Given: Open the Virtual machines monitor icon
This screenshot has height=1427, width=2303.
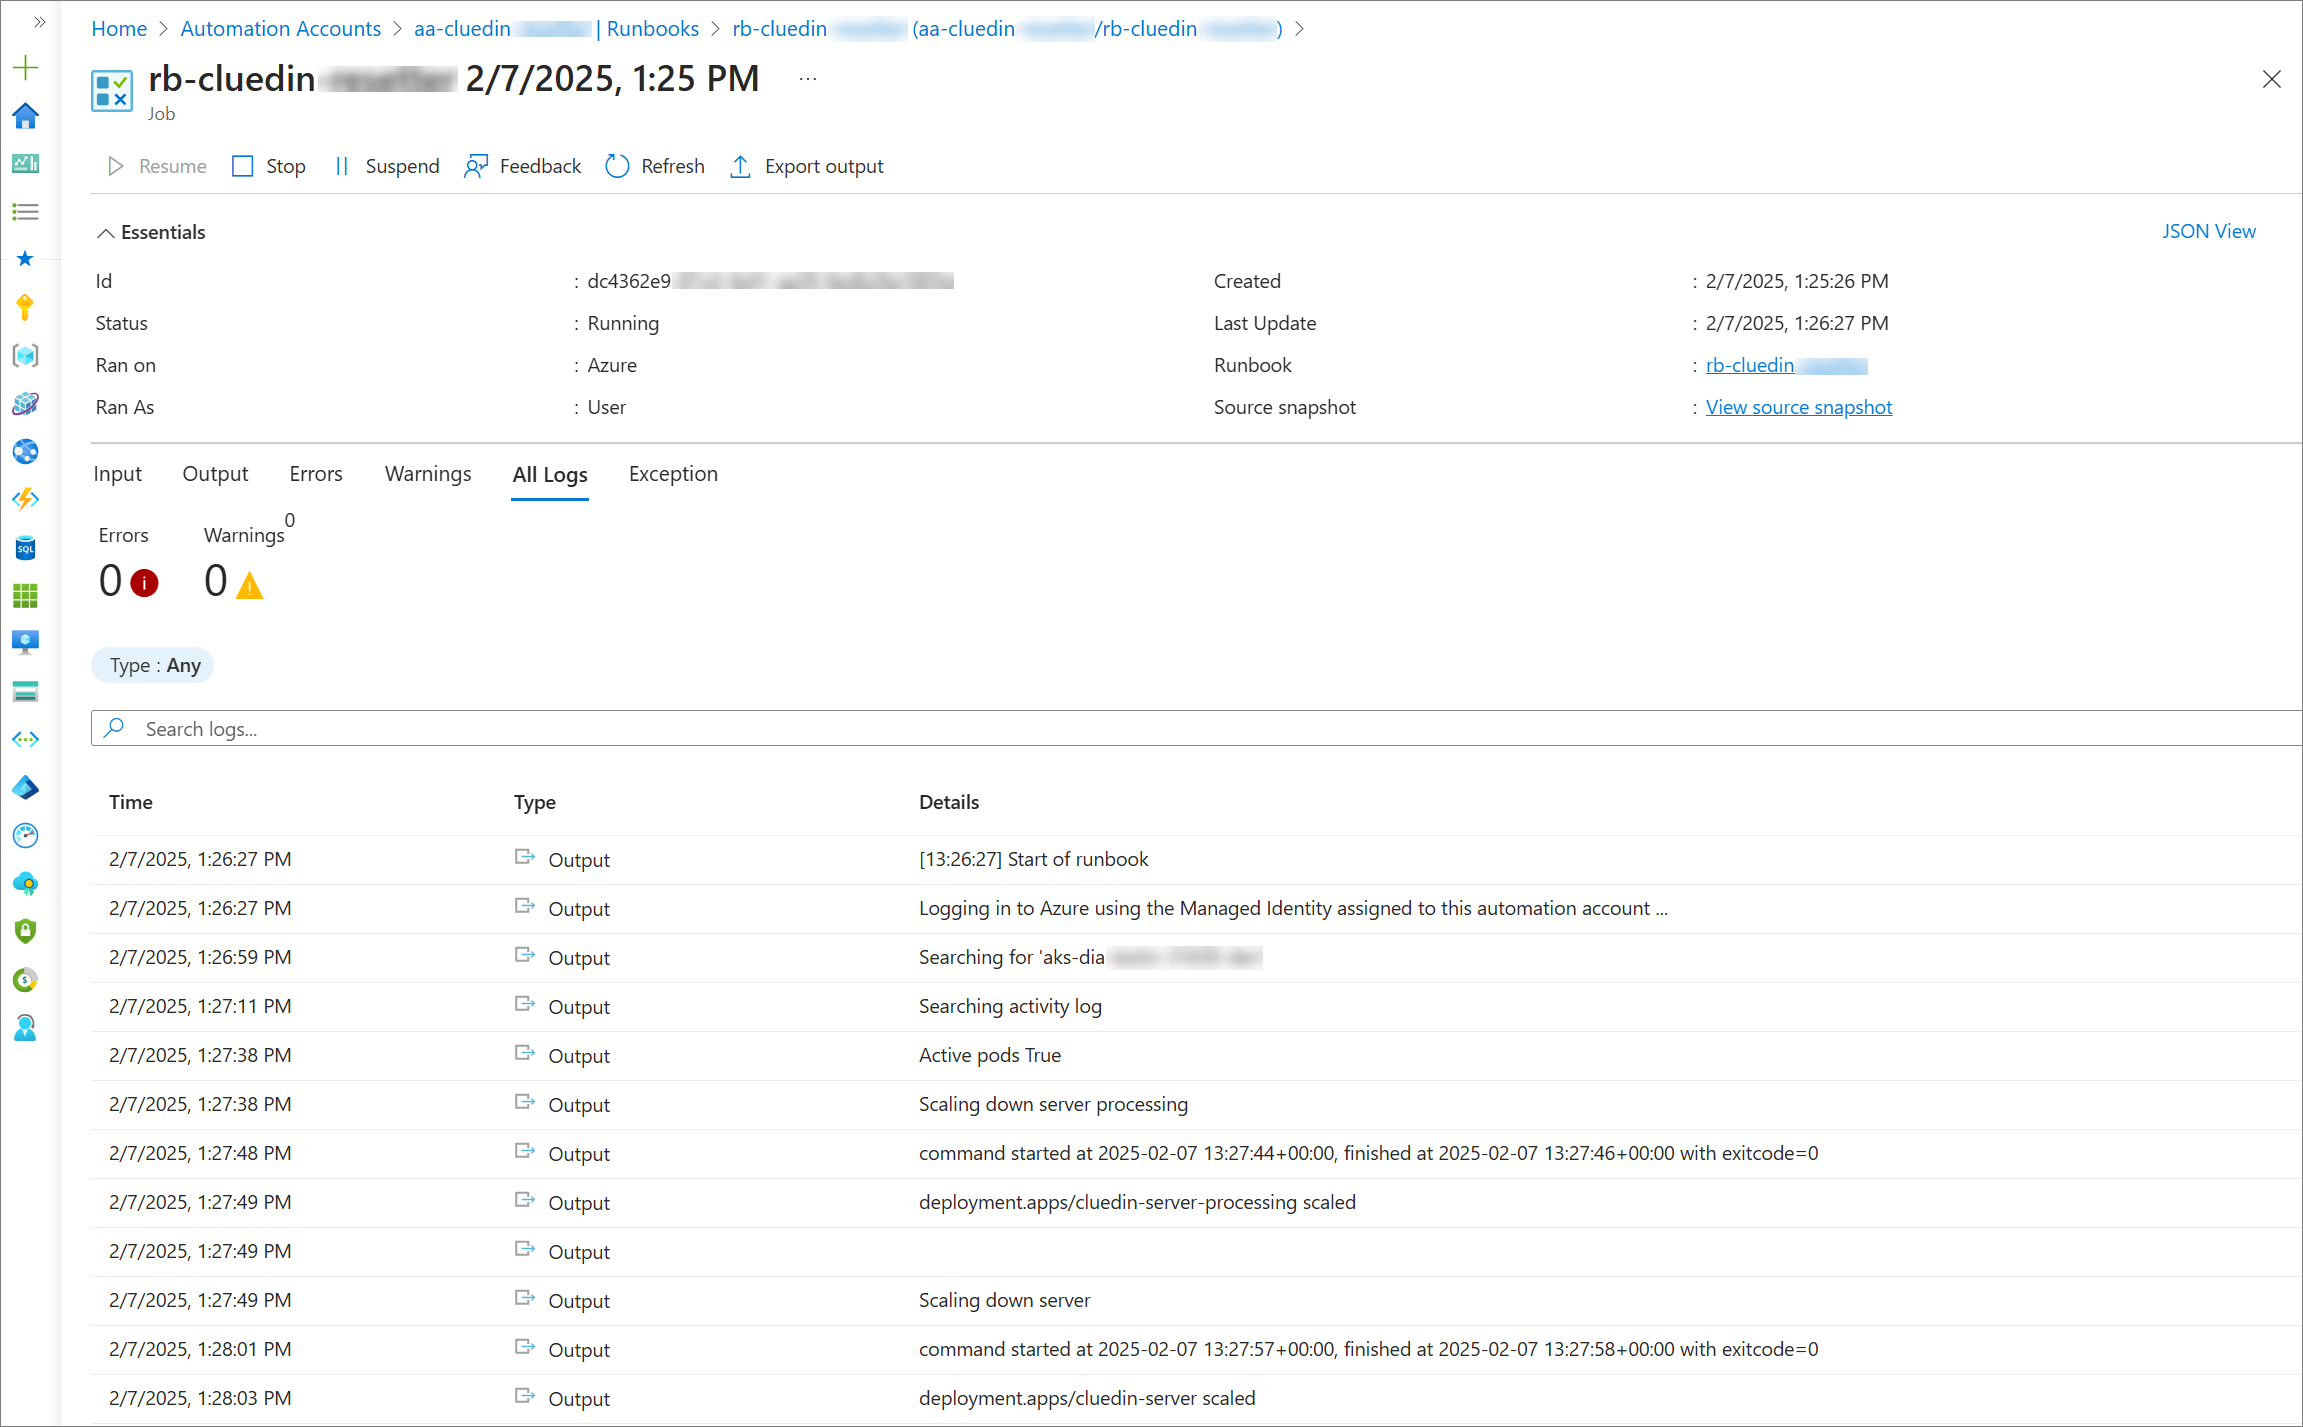Looking at the screenshot, I should coord(25,643).
